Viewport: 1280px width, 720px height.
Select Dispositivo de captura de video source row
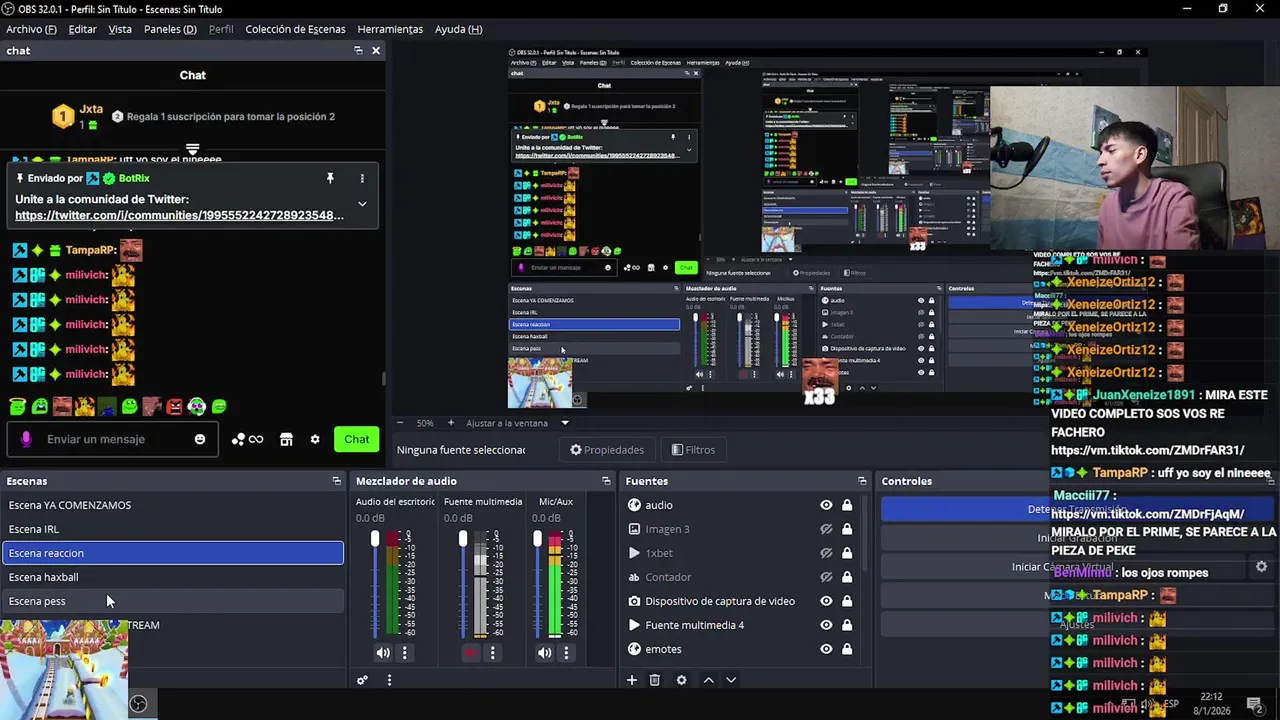741,601
